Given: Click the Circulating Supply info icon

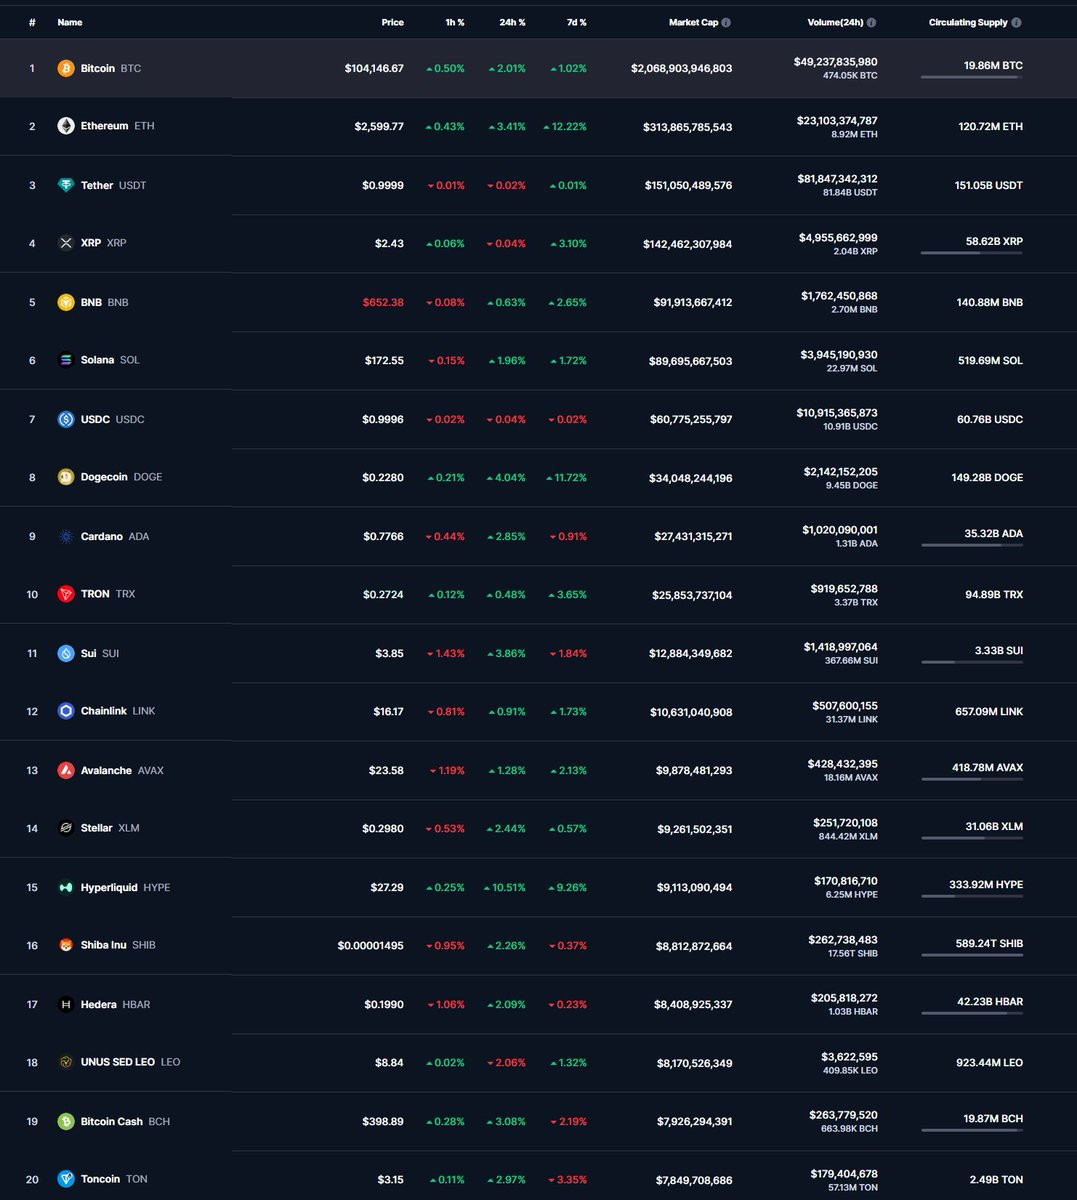Looking at the screenshot, I should [x=1017, y=22].
